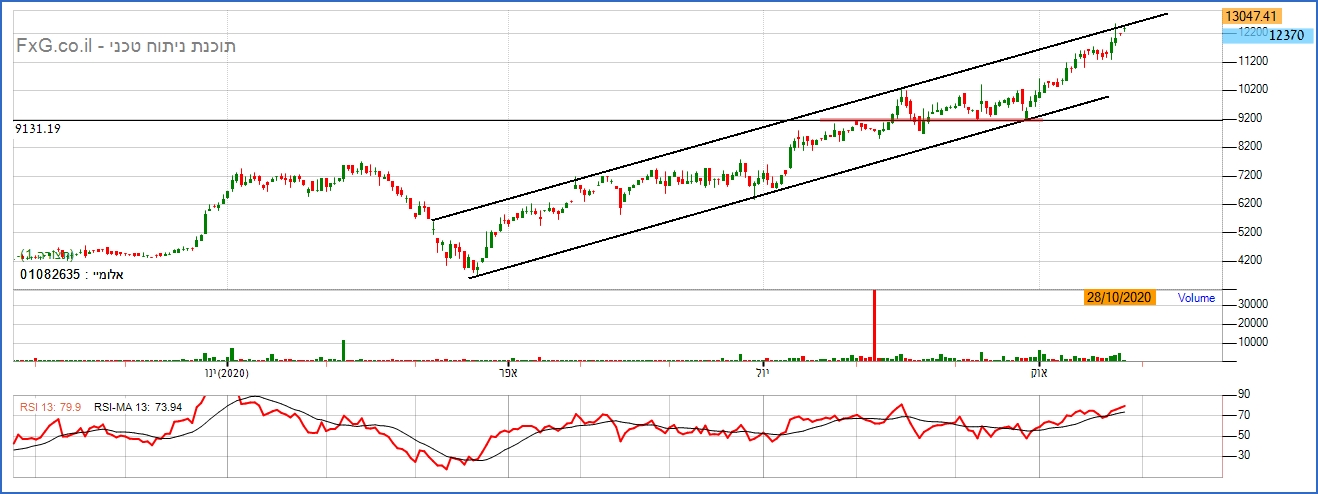Click the blue Volume panel label
Screen dimensions: 1318x494
(x=1196, y=298)
